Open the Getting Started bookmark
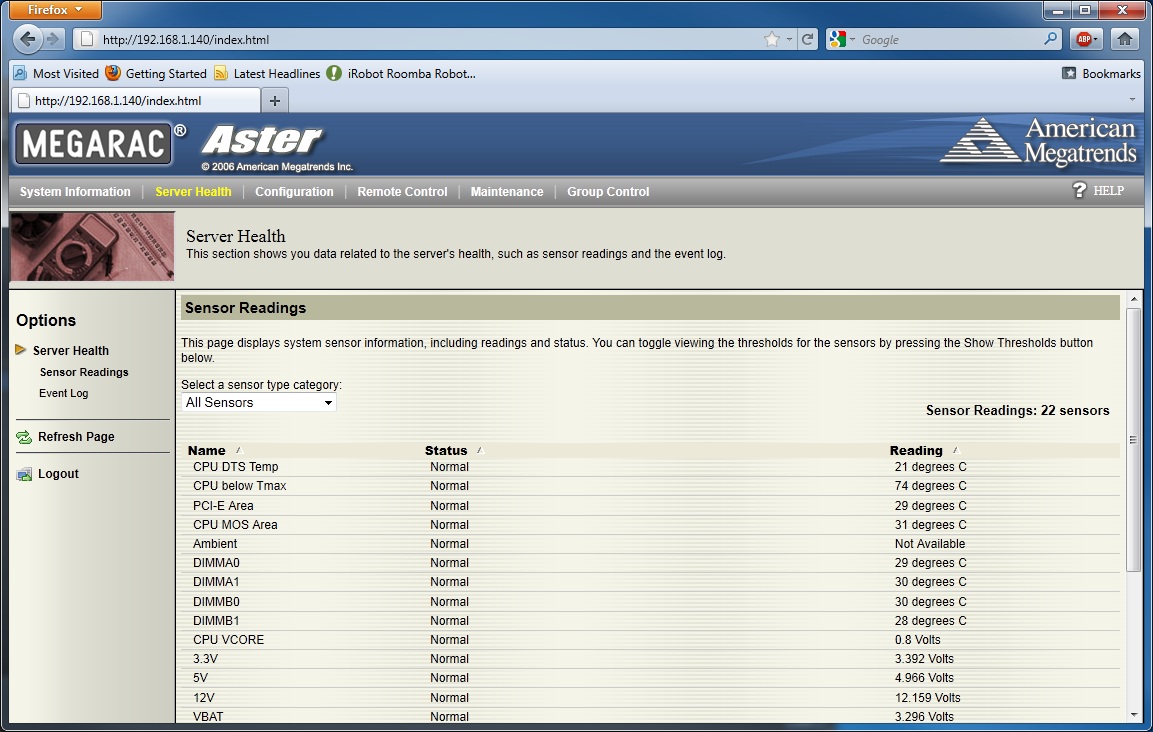This screenshot has width=1153, height=732. pos(156,74)
